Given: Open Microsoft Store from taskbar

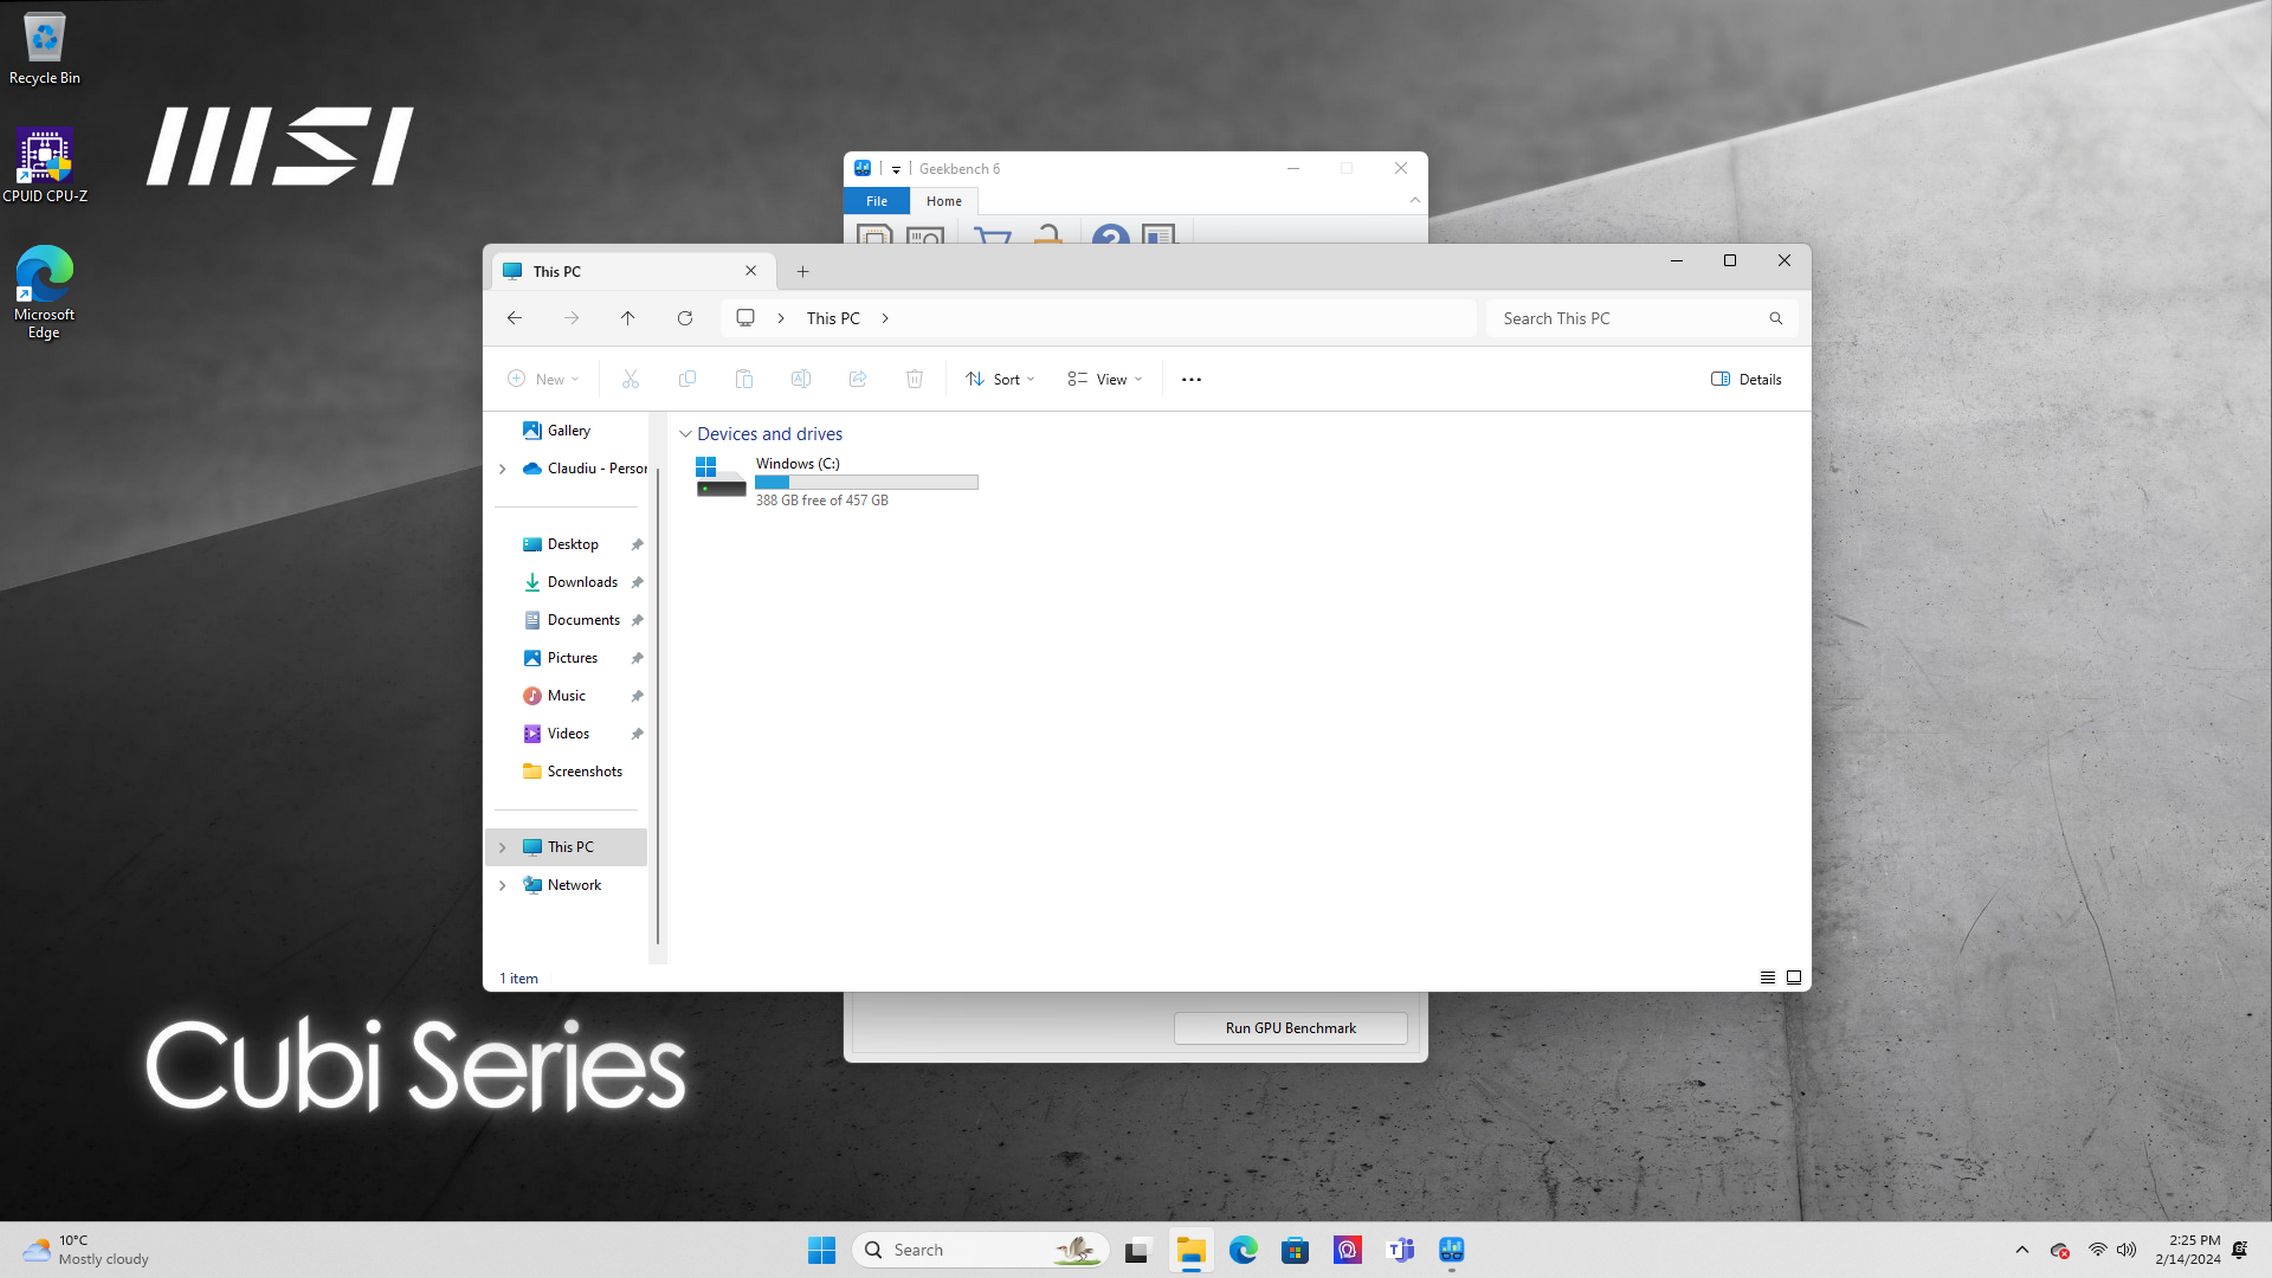Looking at the screenshot, I should tap(1295, 1250).
